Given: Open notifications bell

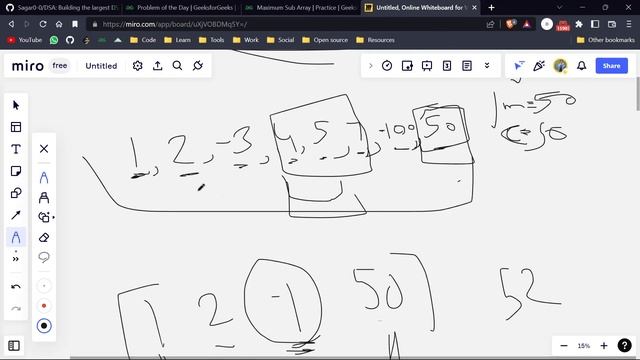Looking at the screenshot, I should 582,66.
